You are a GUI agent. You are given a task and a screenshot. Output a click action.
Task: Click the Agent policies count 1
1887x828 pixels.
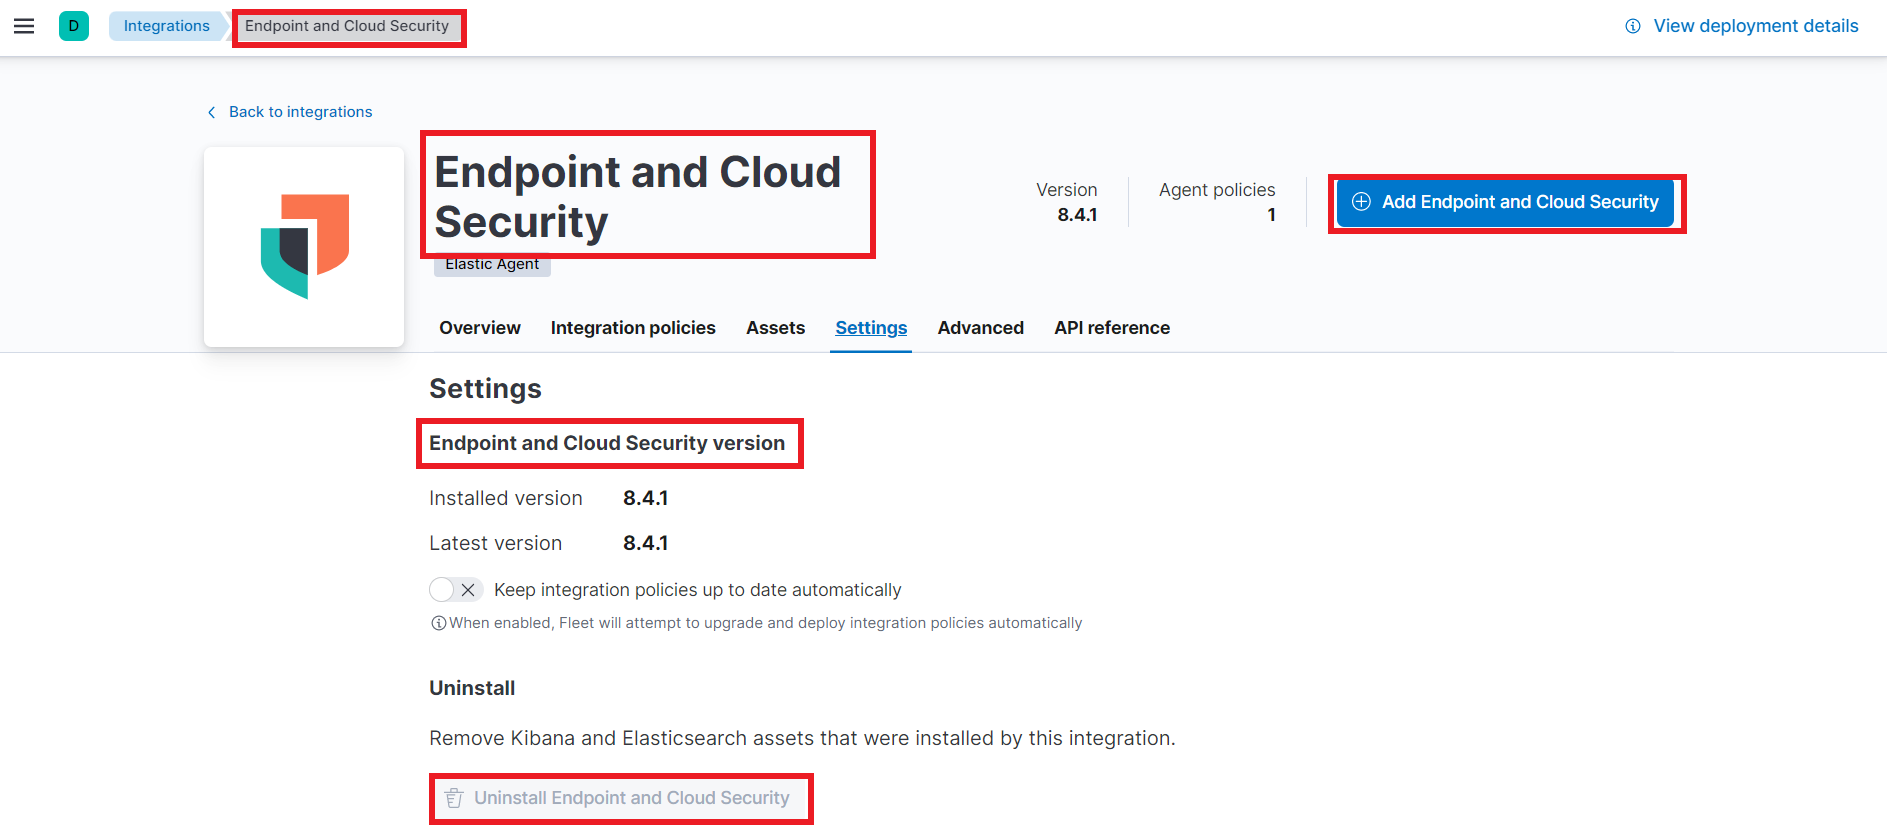pos(1271,215)
